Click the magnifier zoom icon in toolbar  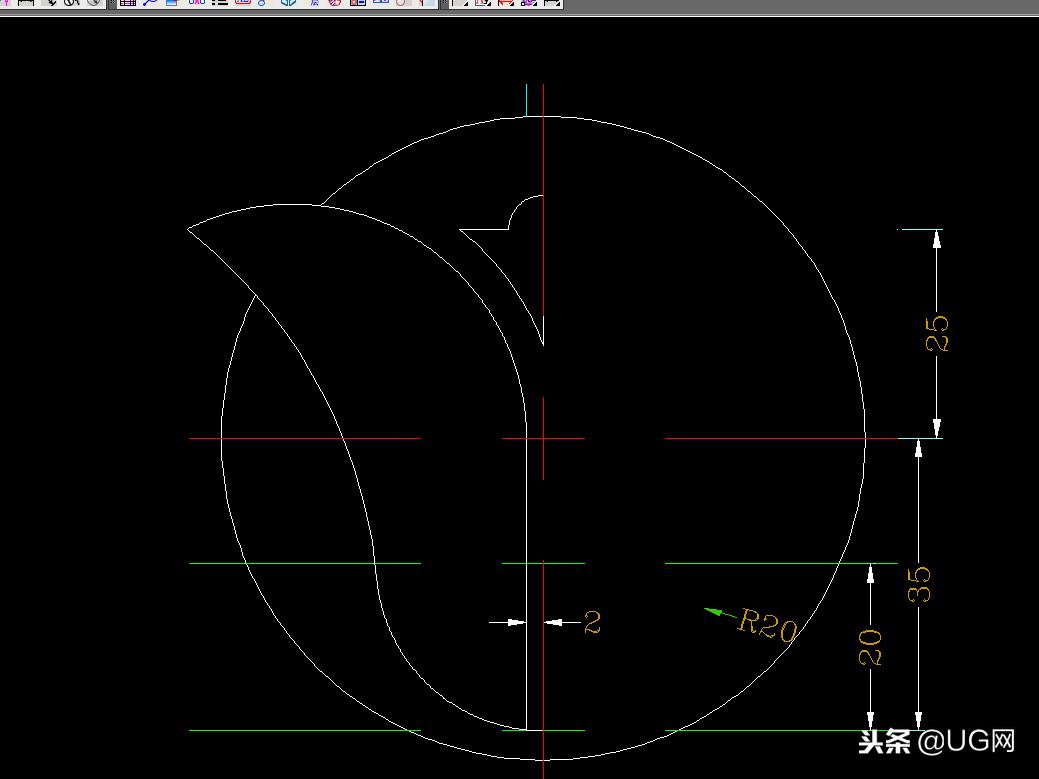[149, 3]
